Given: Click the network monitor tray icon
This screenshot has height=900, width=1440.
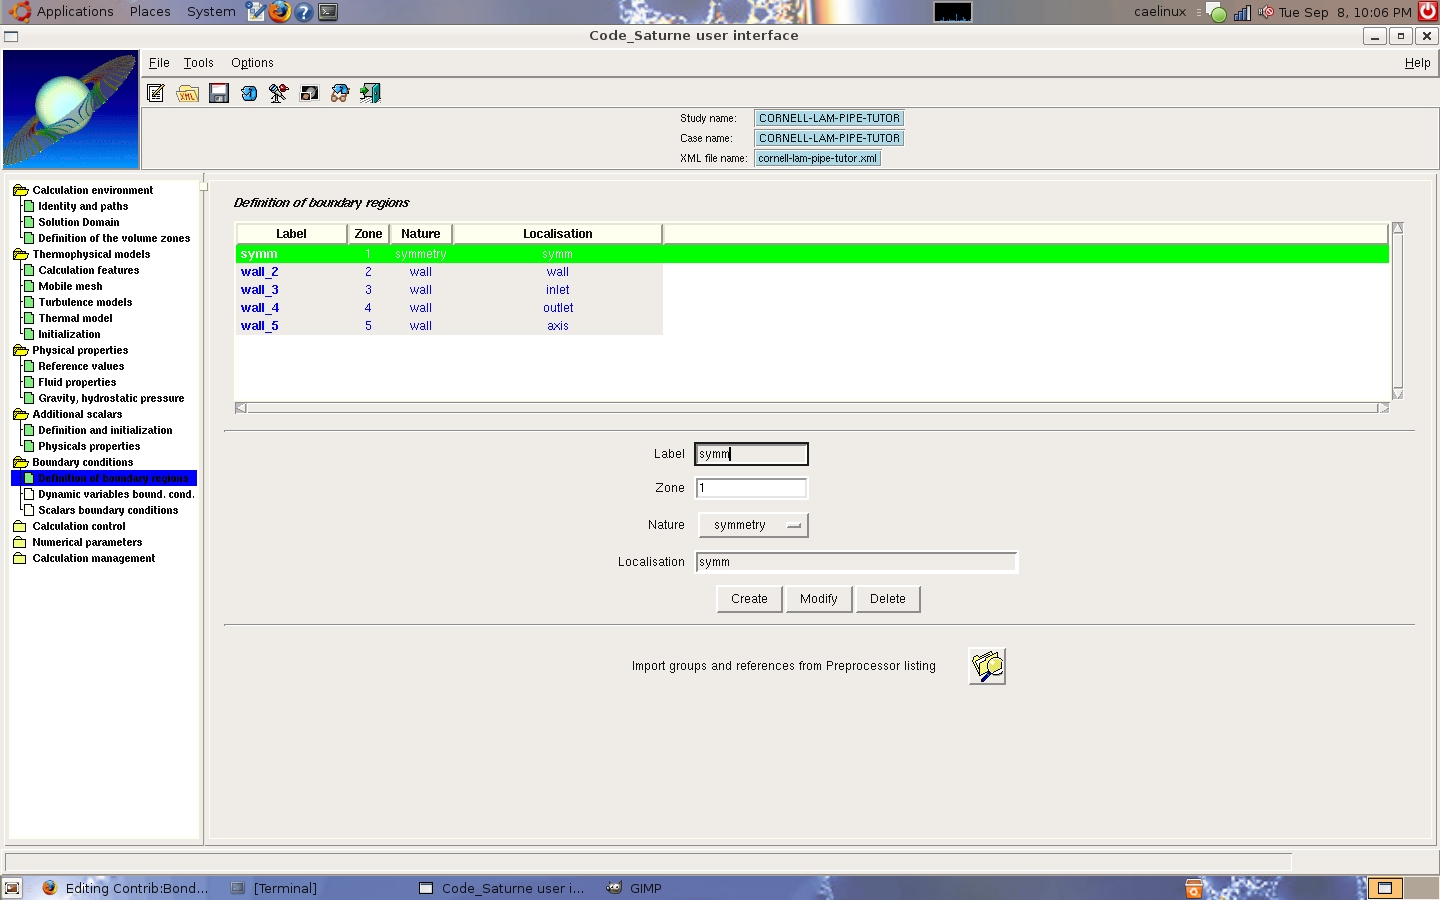Looking at the screenshot, I should click(1242, 12).
